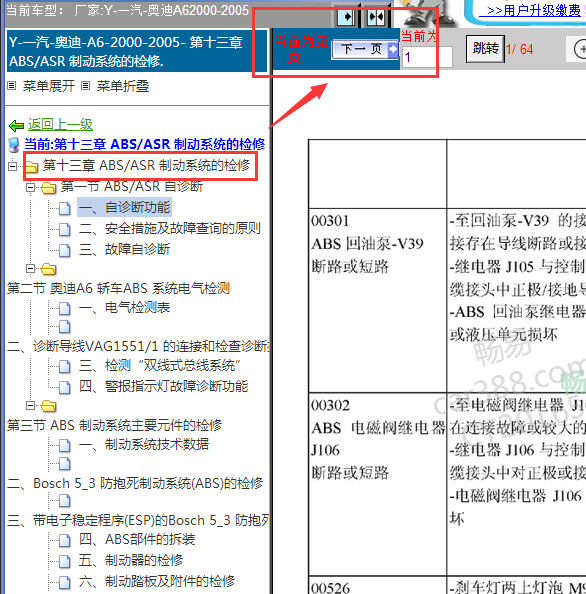Click page icon above 二、Bosch 5_3 防抱死
The height and width of the screenshot is (594, 586).
[64, 463]
